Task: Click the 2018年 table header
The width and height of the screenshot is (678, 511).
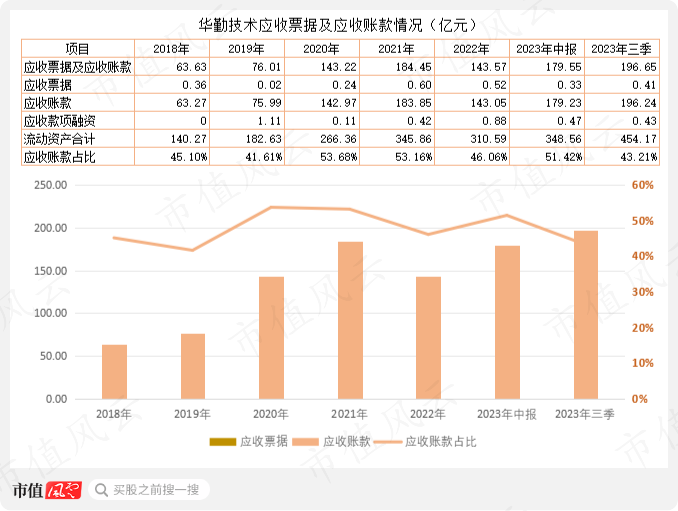Action: (172, 48)
